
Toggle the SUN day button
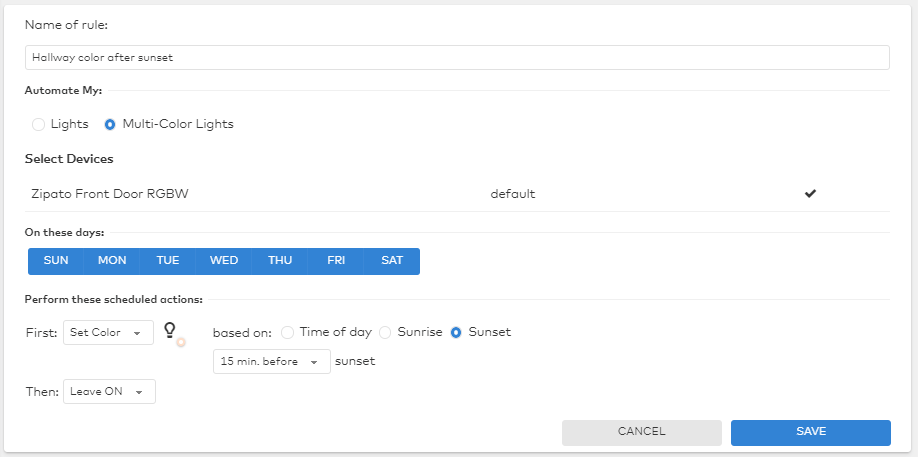click(x=56, y=261)
